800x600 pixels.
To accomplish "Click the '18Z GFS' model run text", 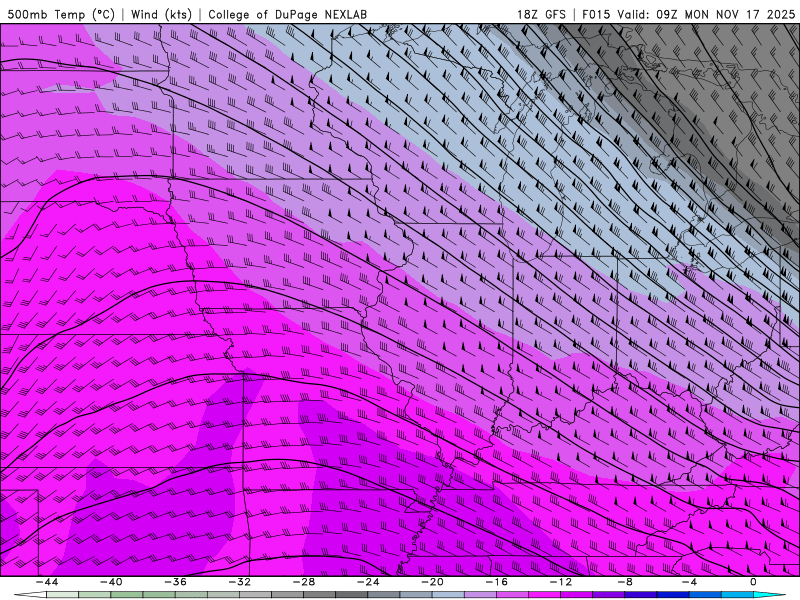I will click(541, 14).
